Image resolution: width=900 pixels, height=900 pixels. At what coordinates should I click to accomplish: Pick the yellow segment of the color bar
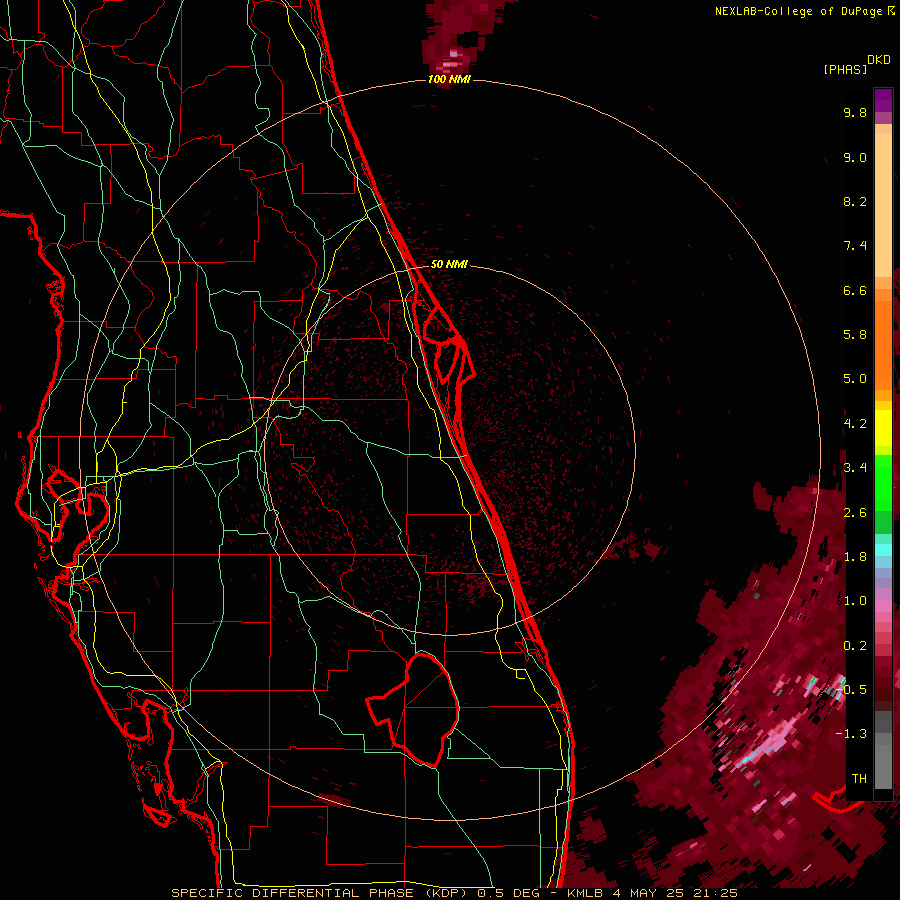tap(883, 428)
